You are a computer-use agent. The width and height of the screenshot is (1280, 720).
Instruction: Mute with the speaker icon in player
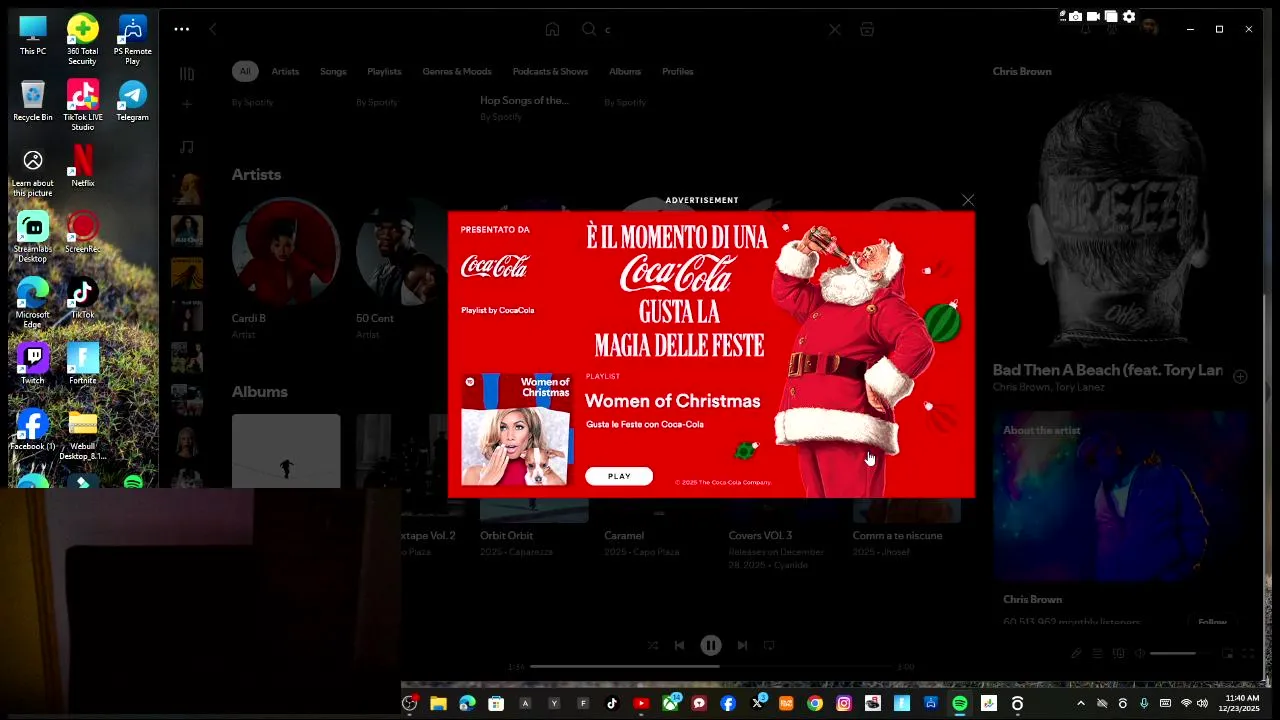pos(1139,654)
